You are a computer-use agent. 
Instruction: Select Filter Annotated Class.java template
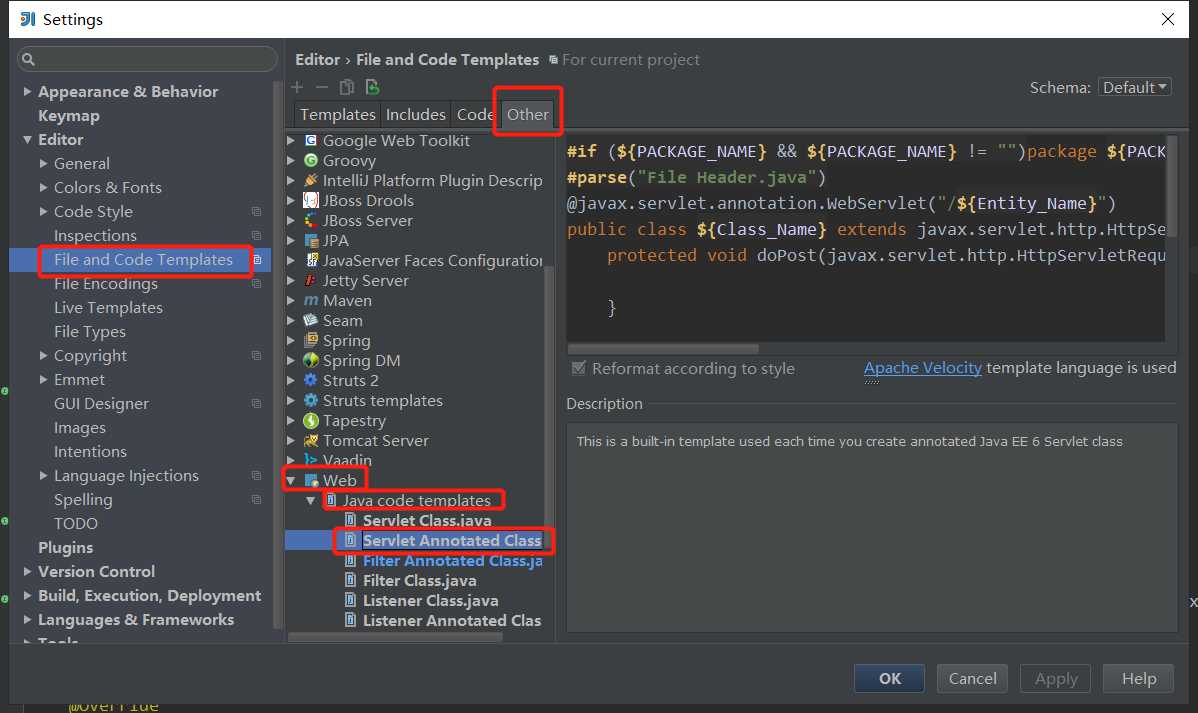click(x=452, y=560)
